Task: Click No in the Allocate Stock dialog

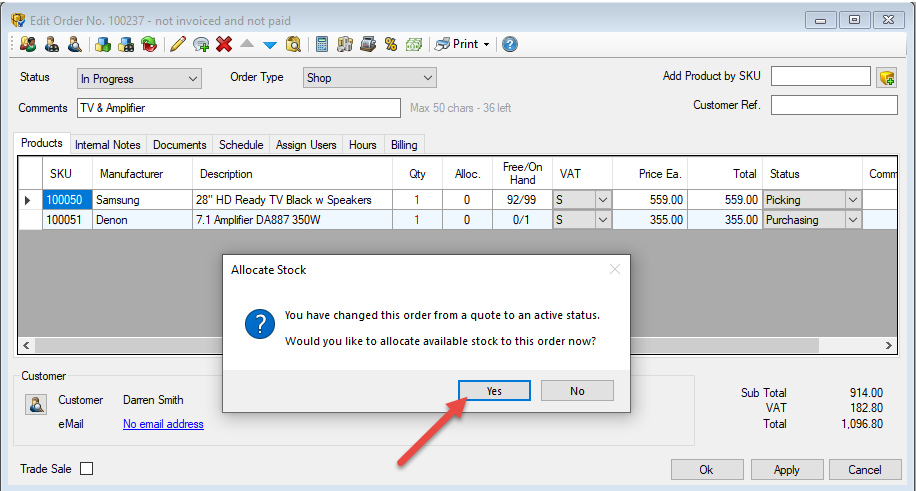Action: (577, 391)
